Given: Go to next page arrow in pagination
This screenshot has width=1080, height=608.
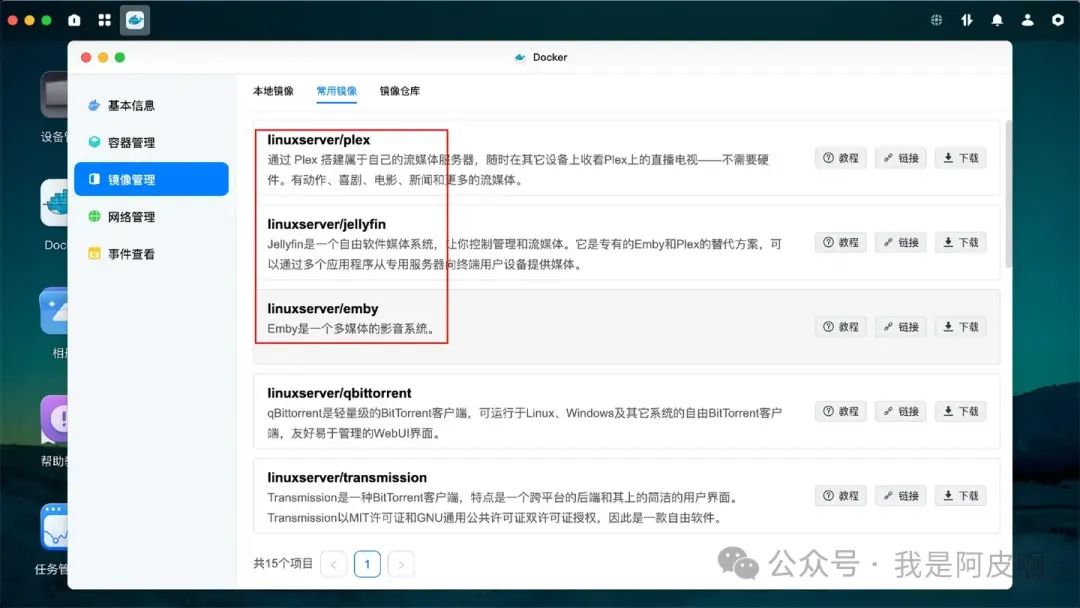Looking at the screenshot, I should pos(401,565).
